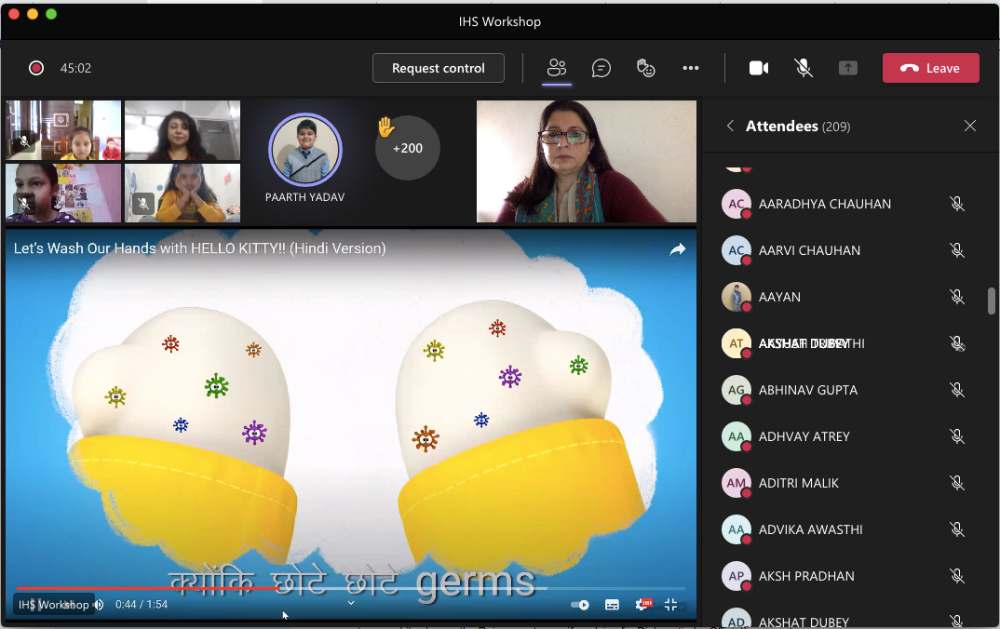Click AARVI CHAUHAN's AC avatar
Screen dimensions: 1000x629
pyautogui.click(x=736, y=251)
